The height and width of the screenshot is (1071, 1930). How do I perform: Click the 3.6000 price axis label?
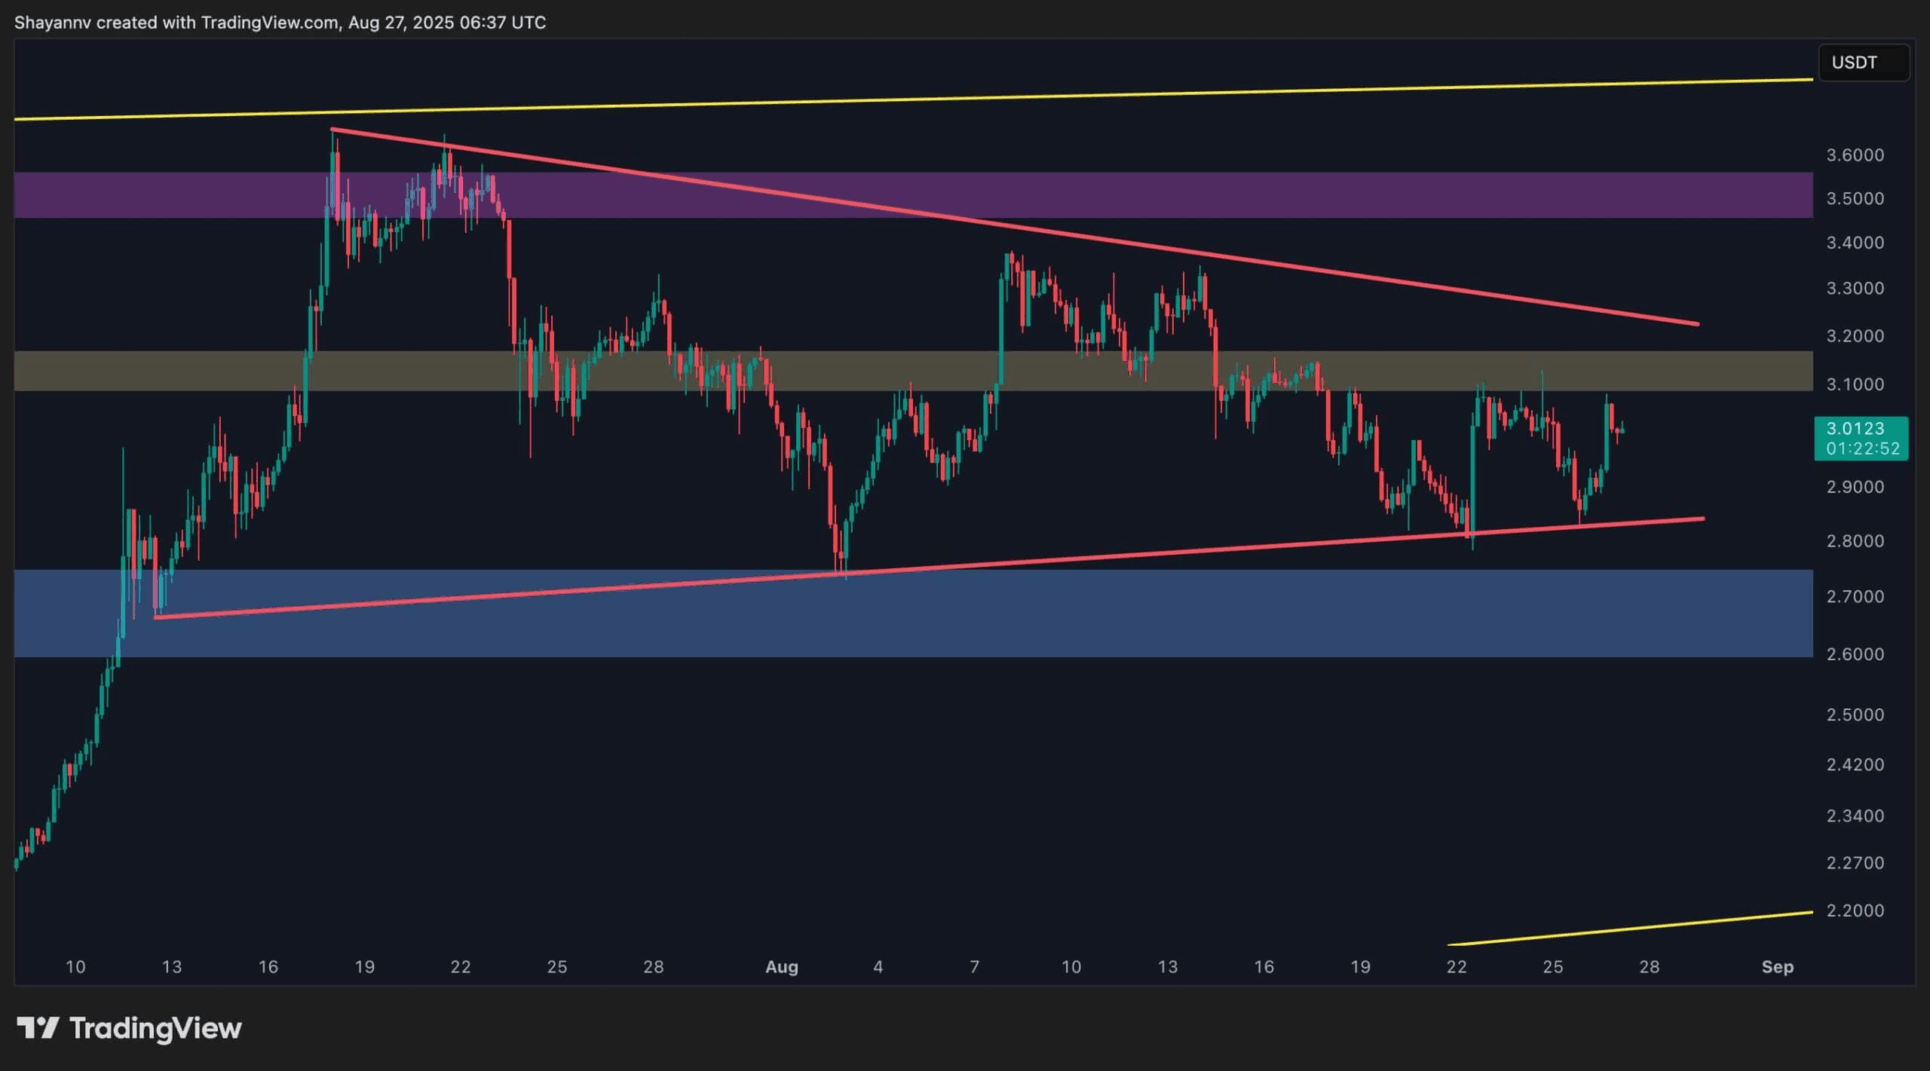pyautogui.click(x=1854, y=155)
